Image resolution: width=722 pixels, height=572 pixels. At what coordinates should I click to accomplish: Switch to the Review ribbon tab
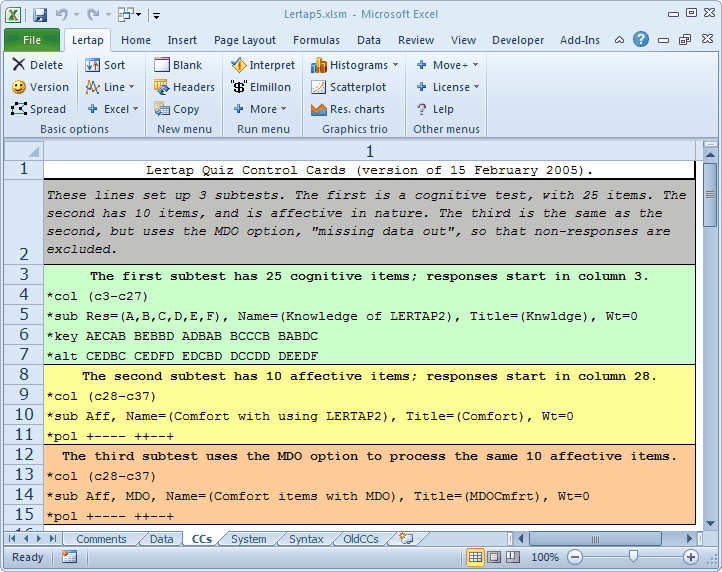point(416,40)
